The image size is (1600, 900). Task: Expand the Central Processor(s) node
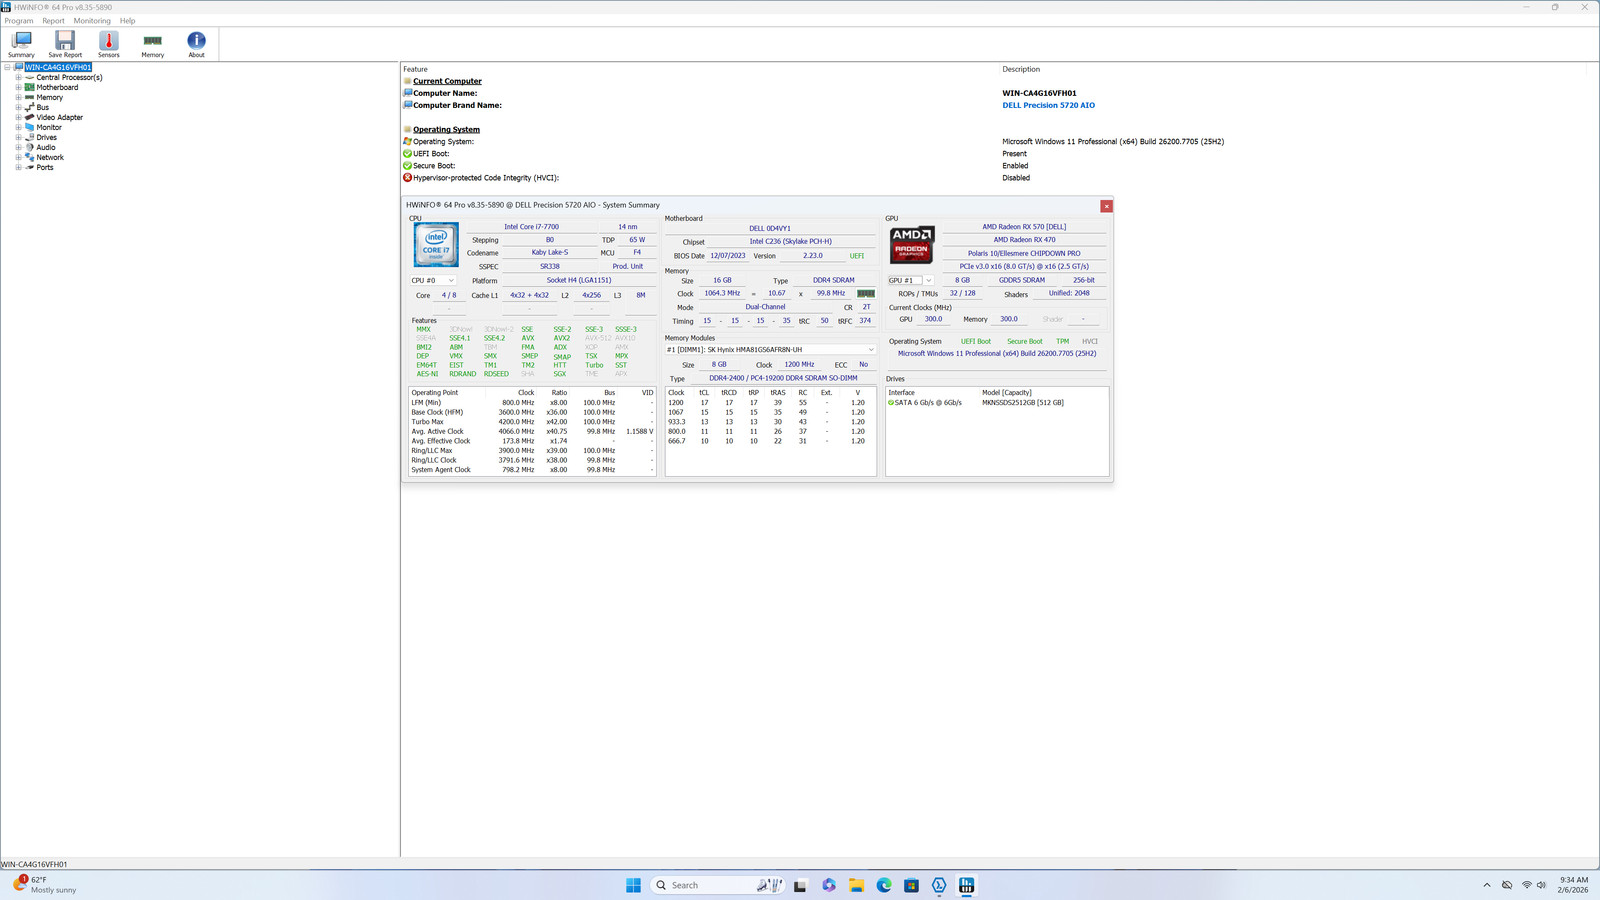click(18, 77)
